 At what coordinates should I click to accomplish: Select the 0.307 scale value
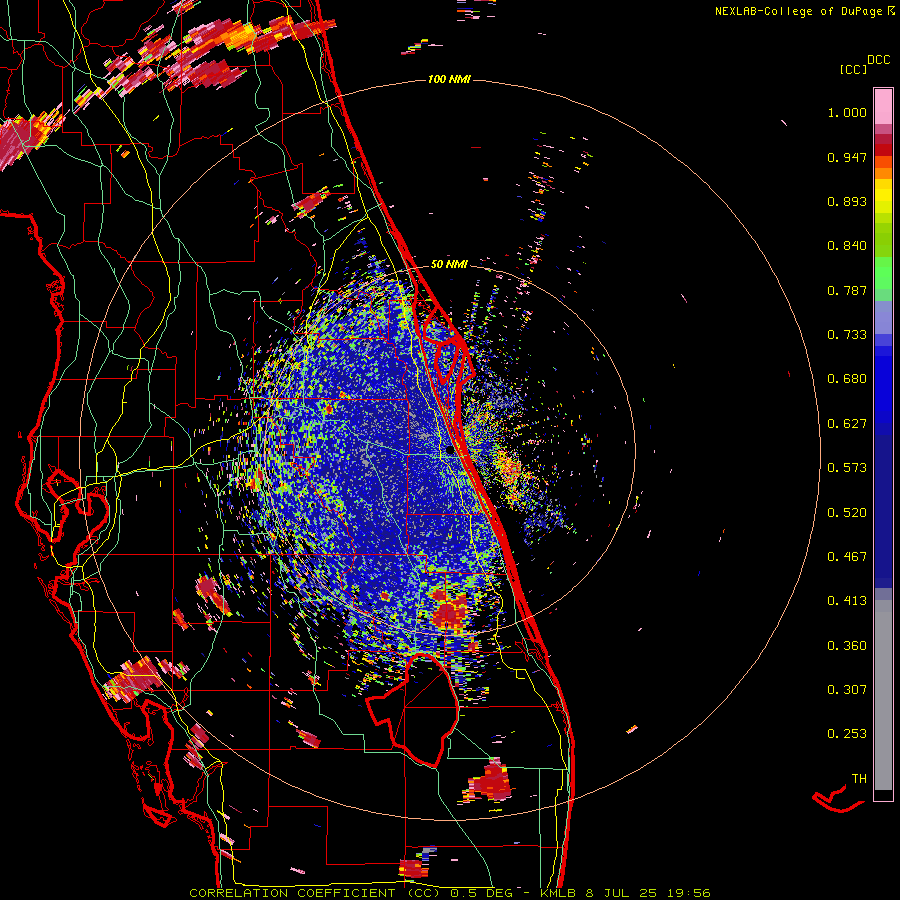click(847, 690)
